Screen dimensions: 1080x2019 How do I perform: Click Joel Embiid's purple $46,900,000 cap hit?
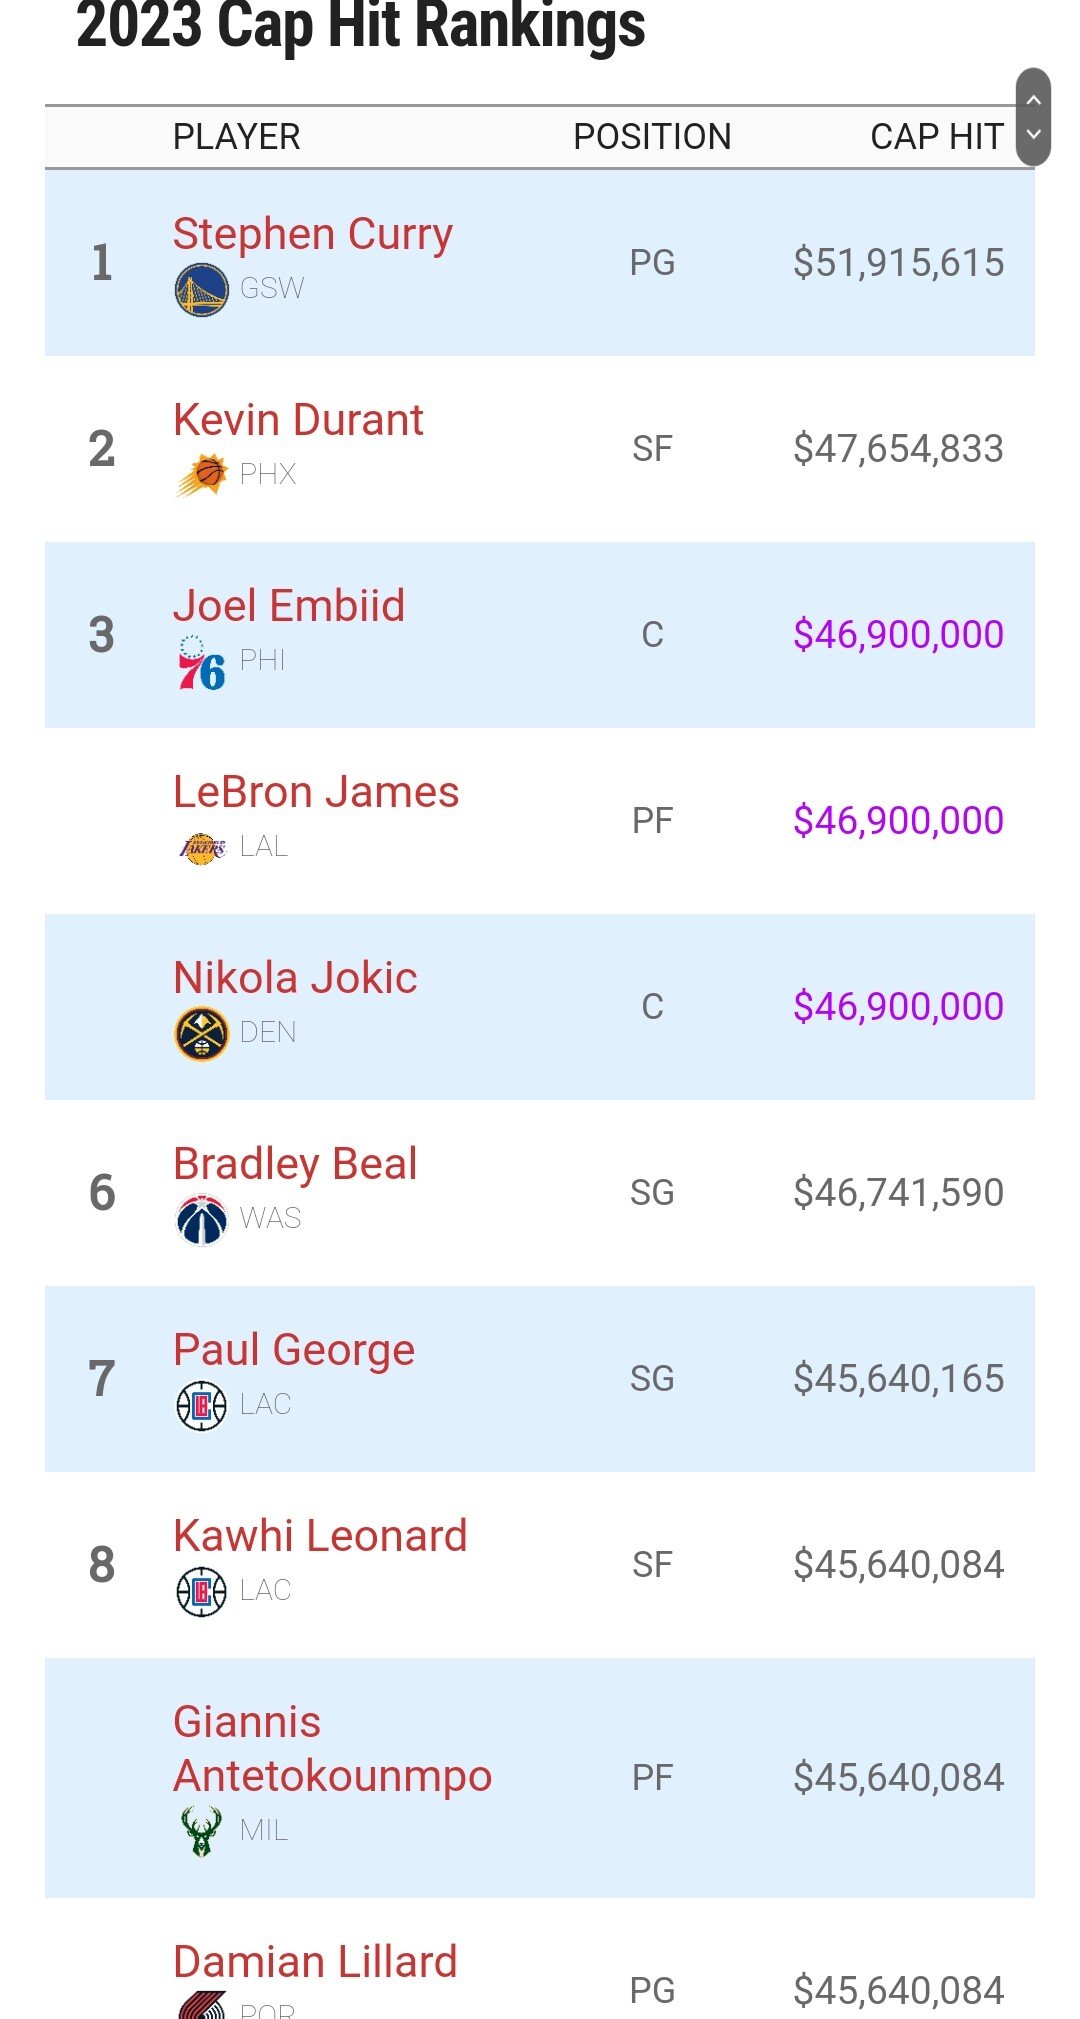(898, 635)
